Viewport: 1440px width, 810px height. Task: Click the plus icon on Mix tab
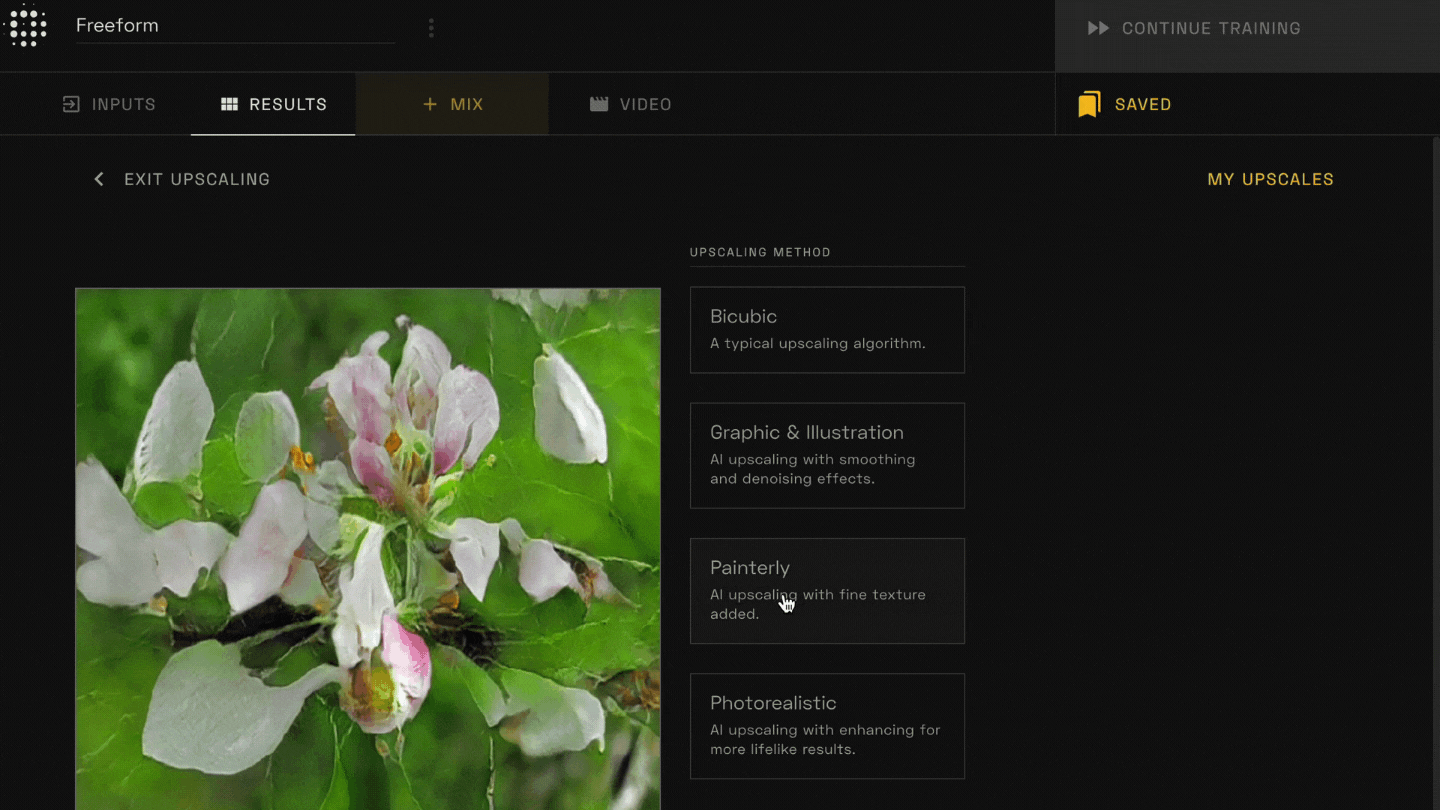coord(430,104)
